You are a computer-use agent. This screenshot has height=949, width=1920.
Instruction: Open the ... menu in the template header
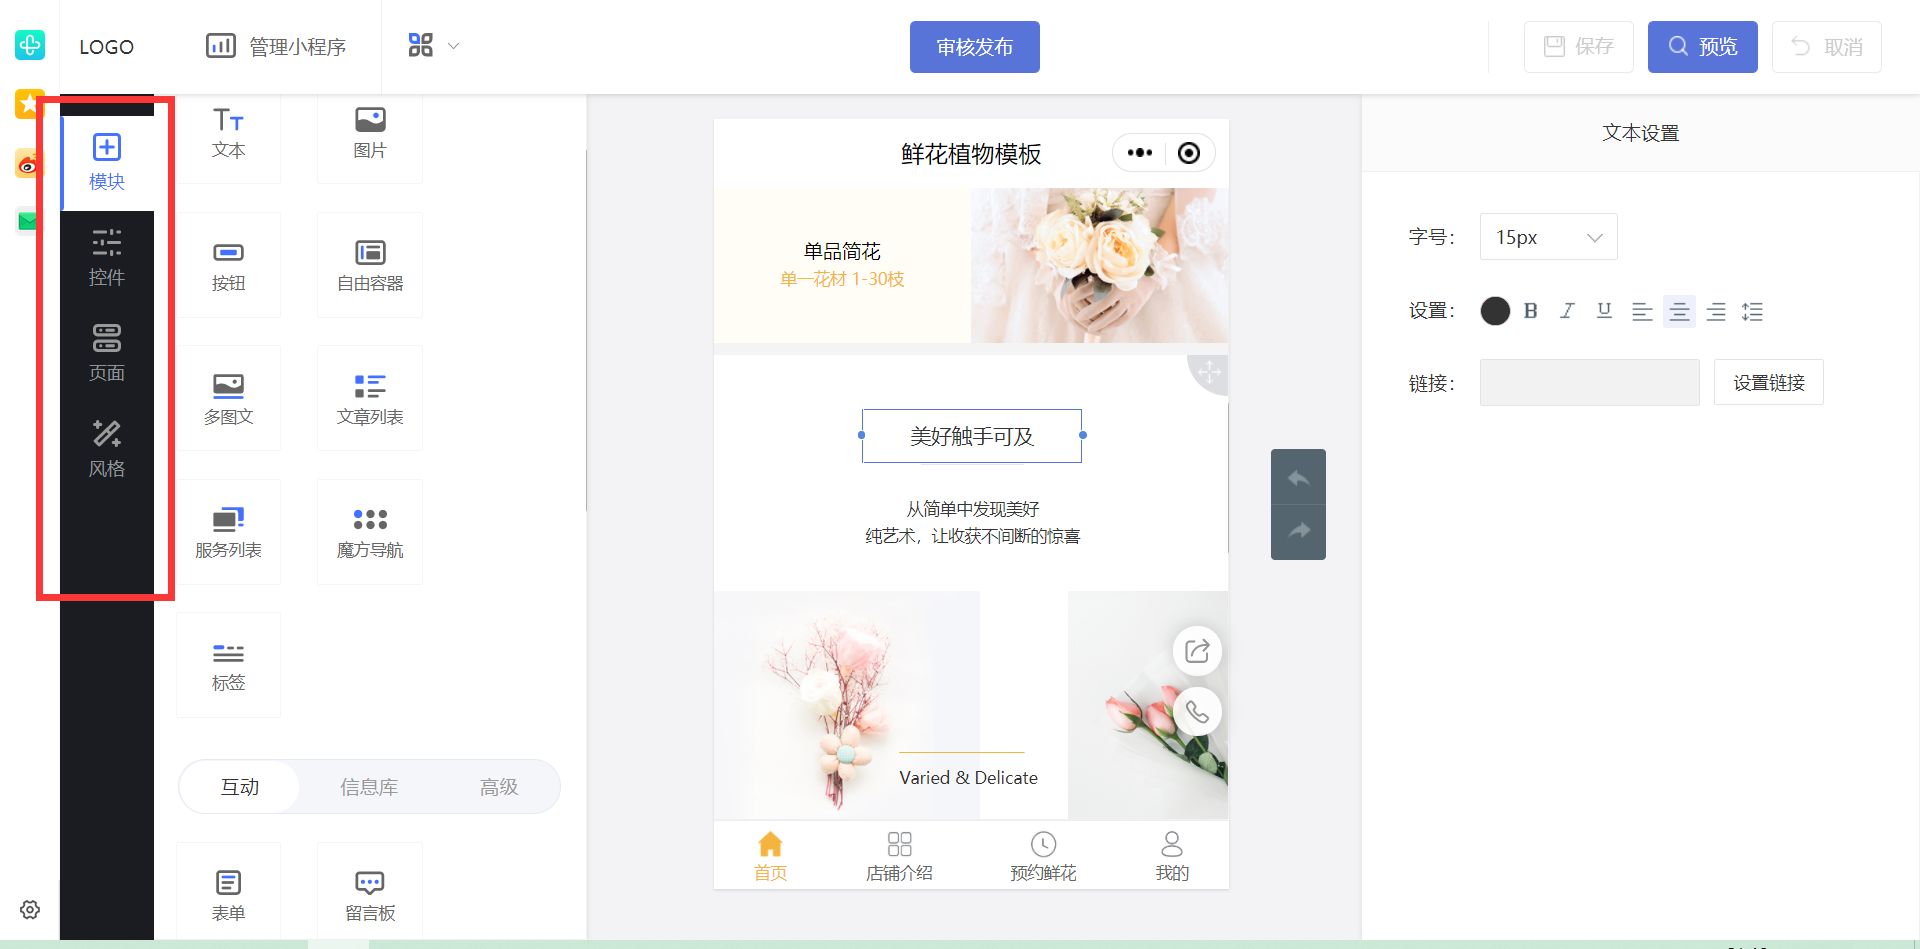[x=1139, y=152]
